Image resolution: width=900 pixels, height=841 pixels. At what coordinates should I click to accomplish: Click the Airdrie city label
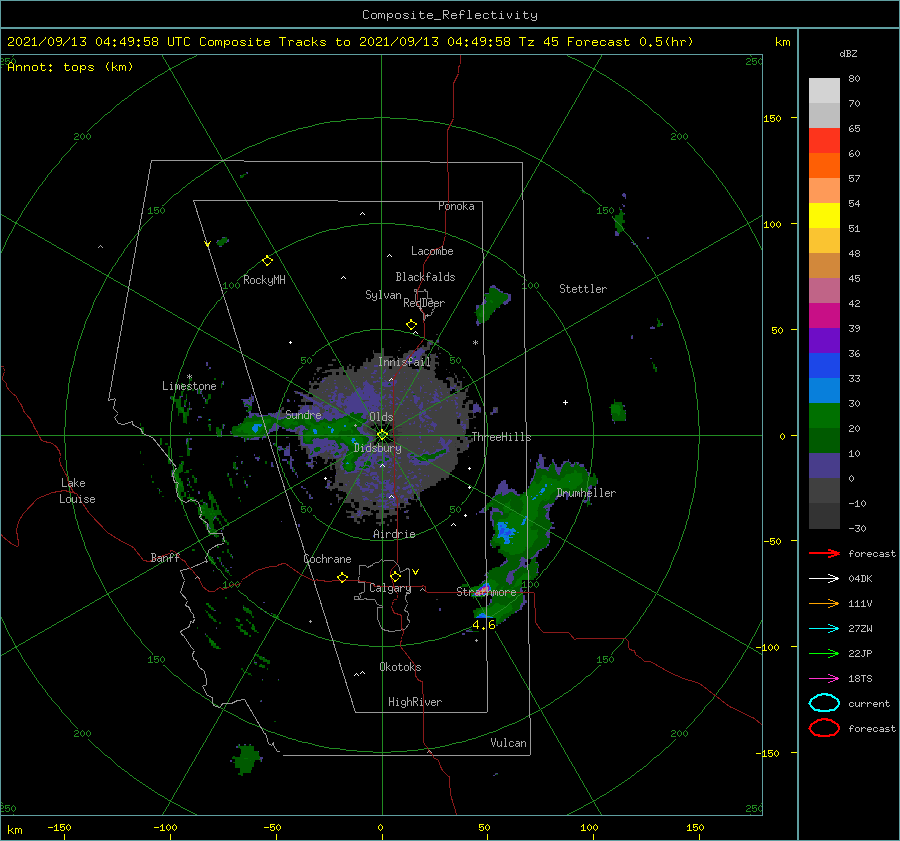point(394,534)
